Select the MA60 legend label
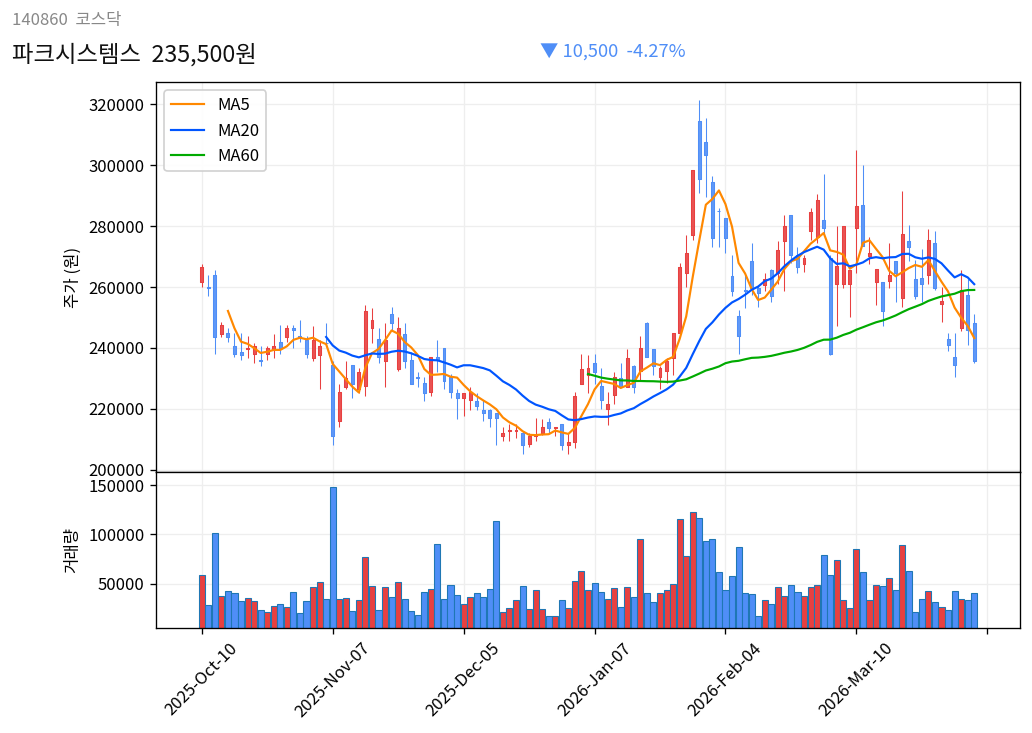This screenshot has height=733, width=1032. 238,155
